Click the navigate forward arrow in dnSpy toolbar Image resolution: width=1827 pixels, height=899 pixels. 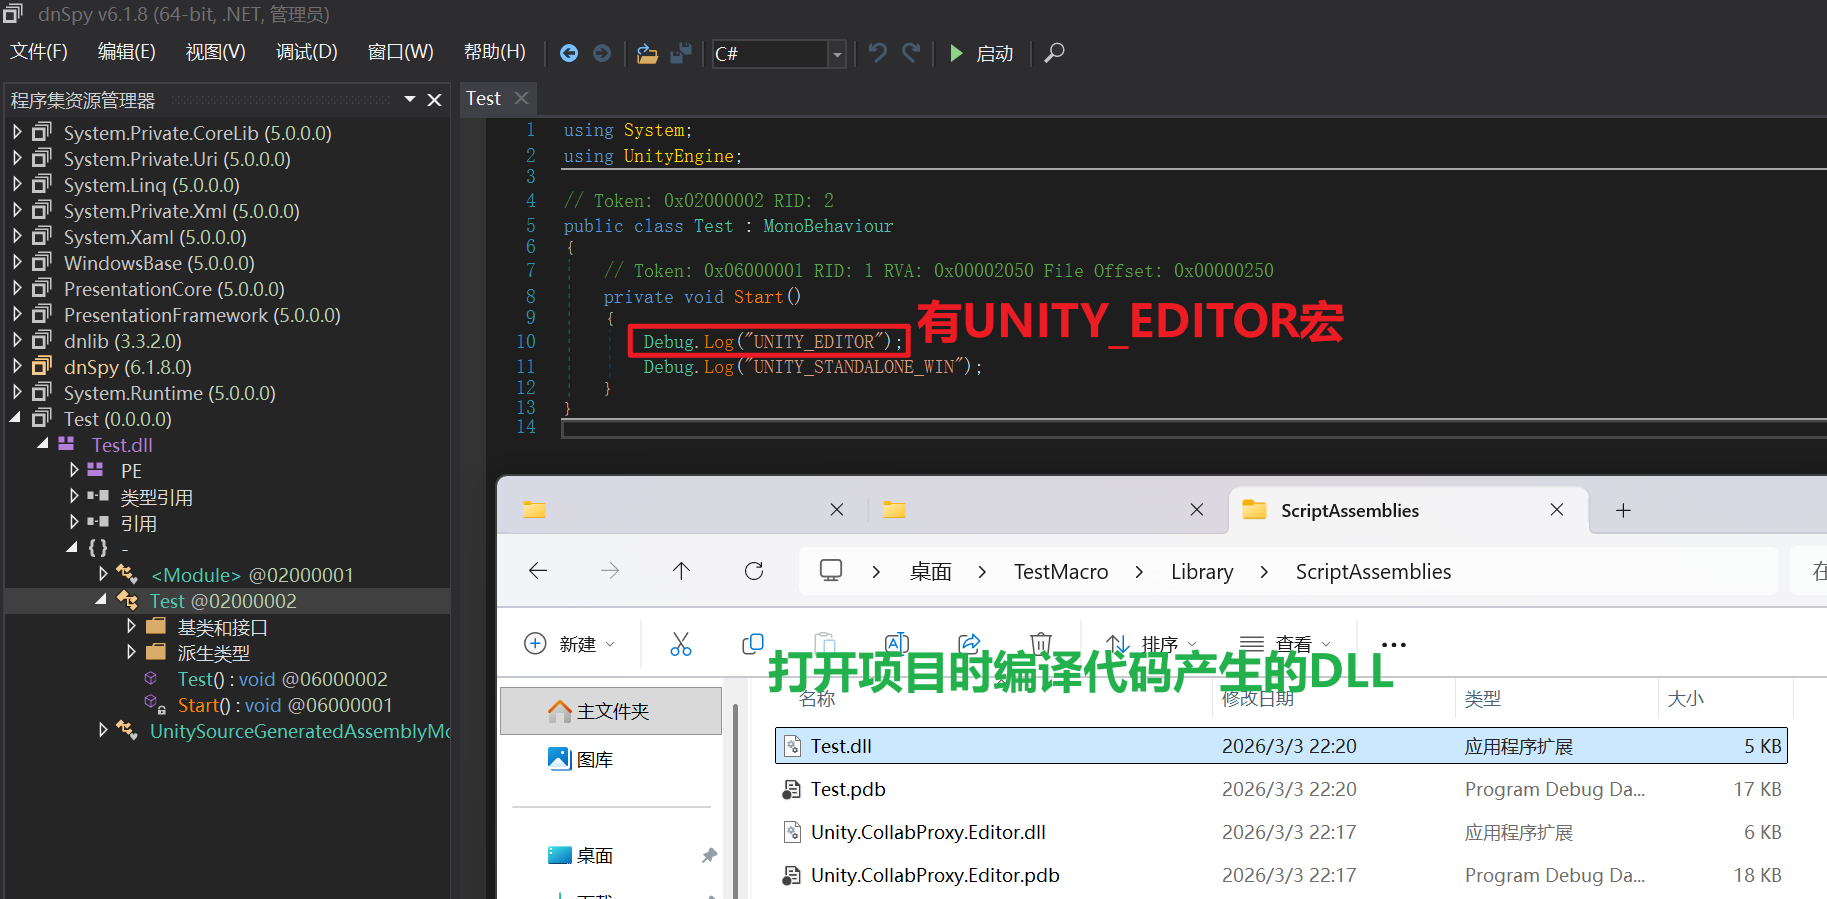pos(602,53)
